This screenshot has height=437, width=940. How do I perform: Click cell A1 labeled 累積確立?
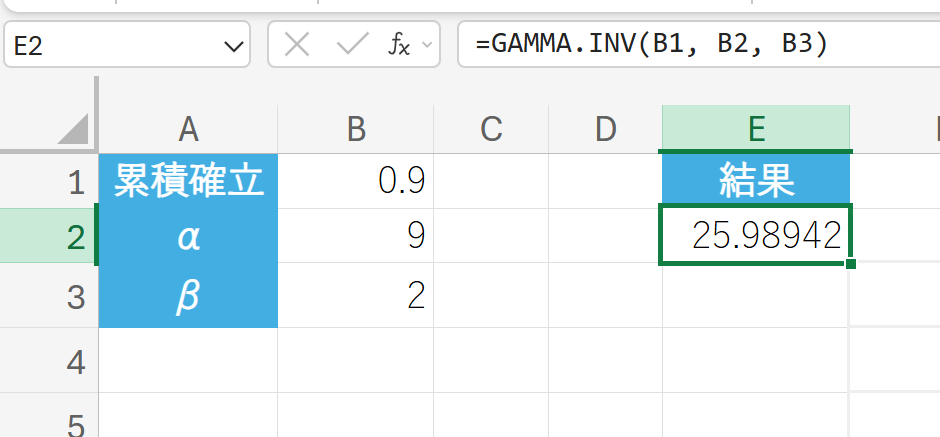(x=188, y=181)
